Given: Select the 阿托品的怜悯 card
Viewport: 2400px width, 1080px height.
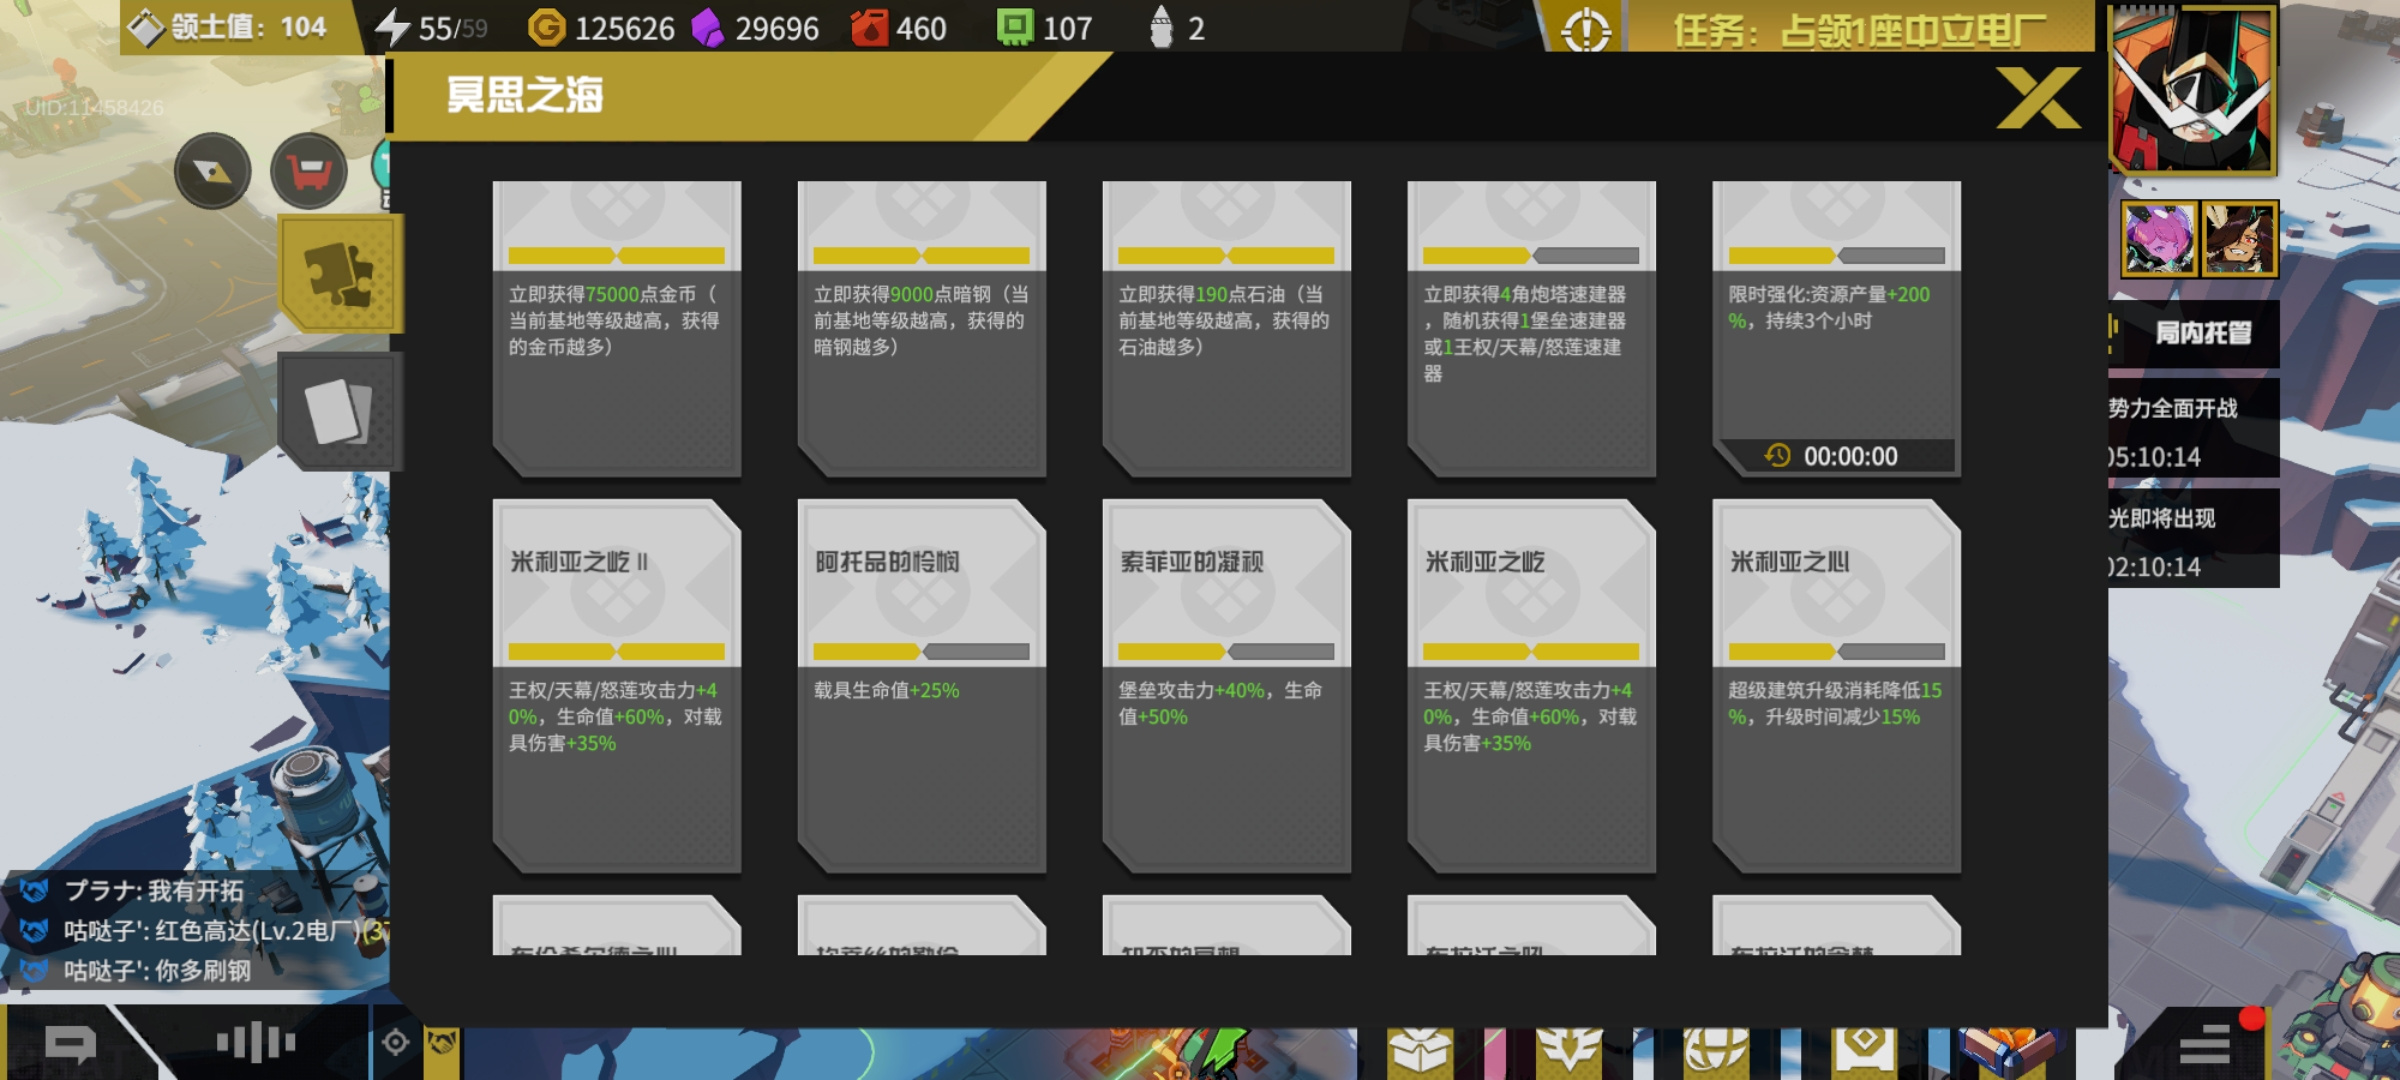Looking at the screenshot, I should 922,686.
